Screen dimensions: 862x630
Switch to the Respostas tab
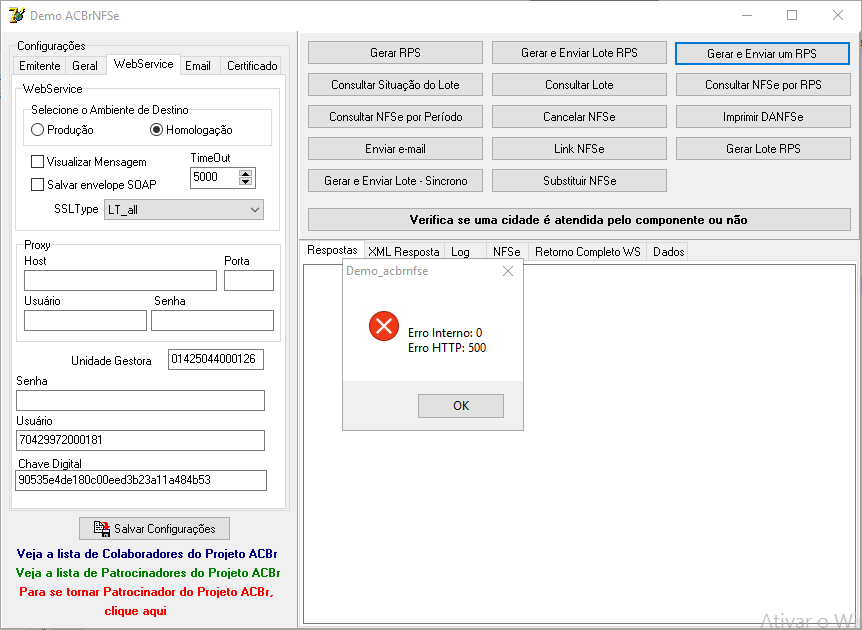click(332, 250)
